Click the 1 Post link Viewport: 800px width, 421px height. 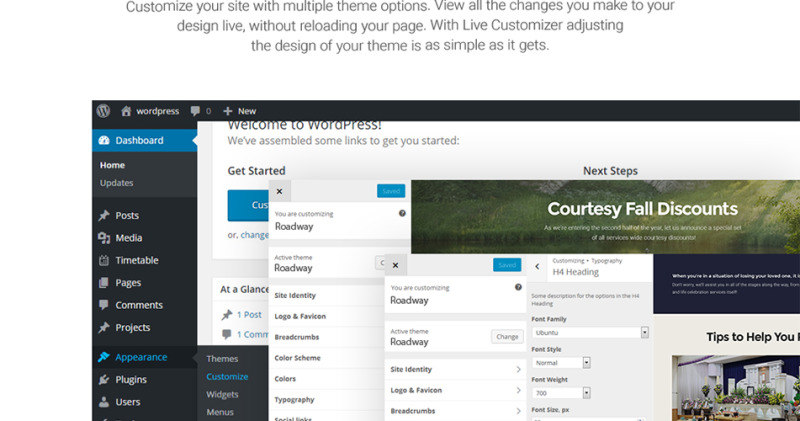click(249, 315)
